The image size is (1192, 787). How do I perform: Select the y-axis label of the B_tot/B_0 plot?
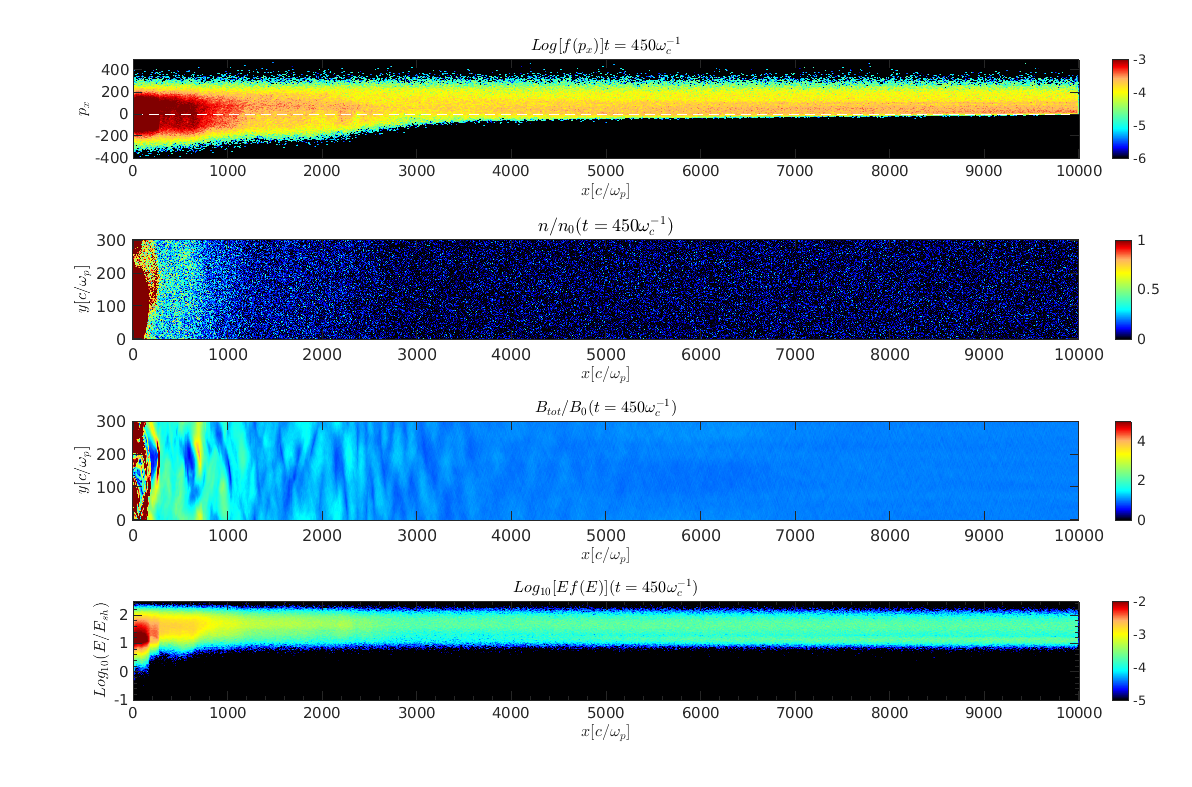click(84, 471)
